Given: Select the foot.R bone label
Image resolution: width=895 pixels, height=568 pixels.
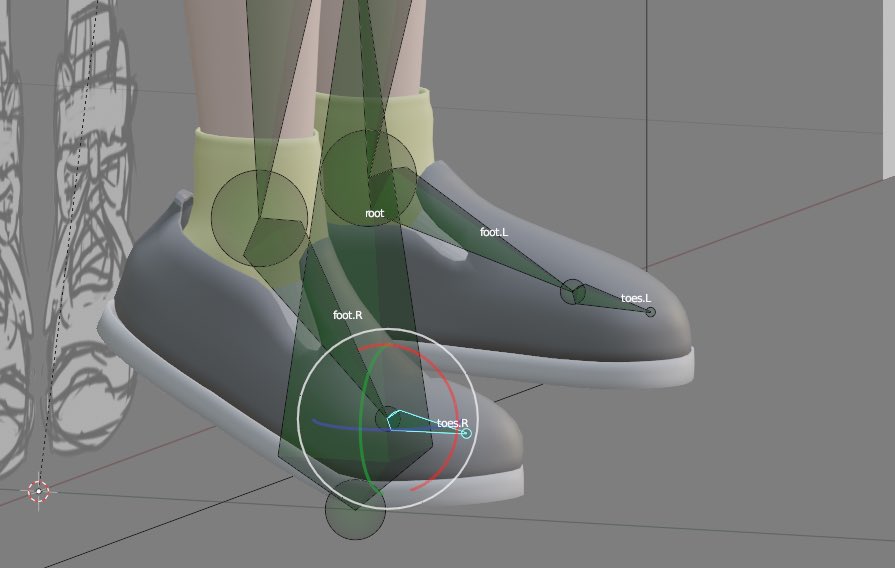Looking at the screenshot, I should click(x=348, y=315).
